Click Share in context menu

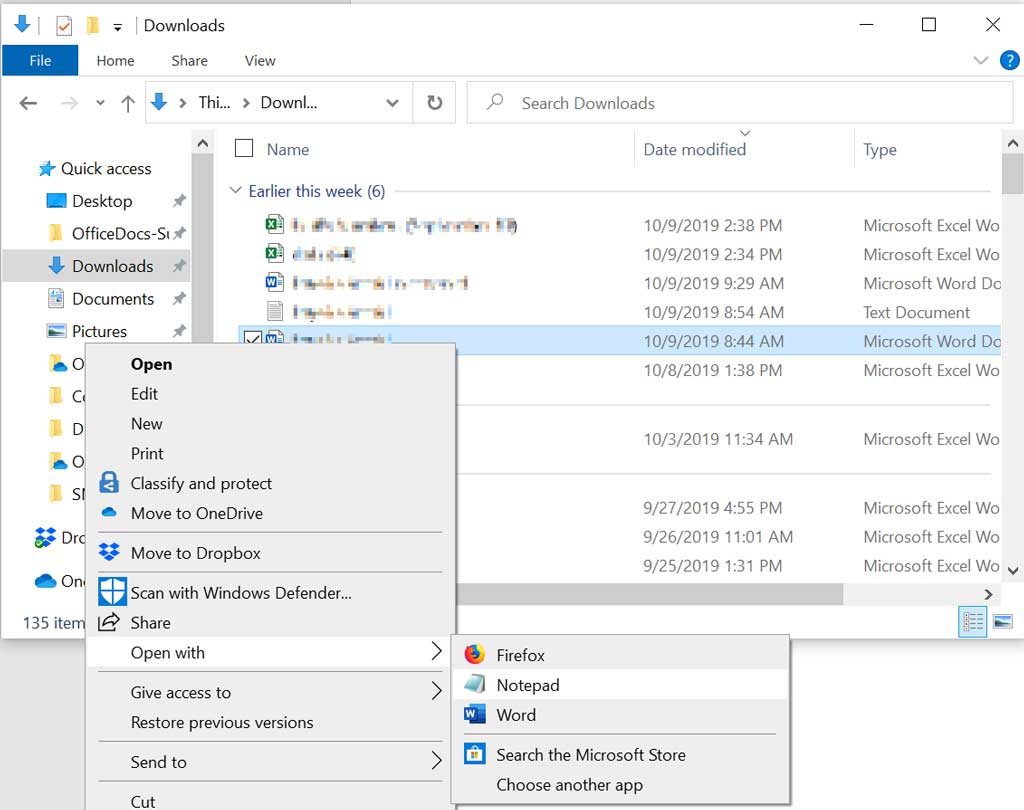point(270,623)
